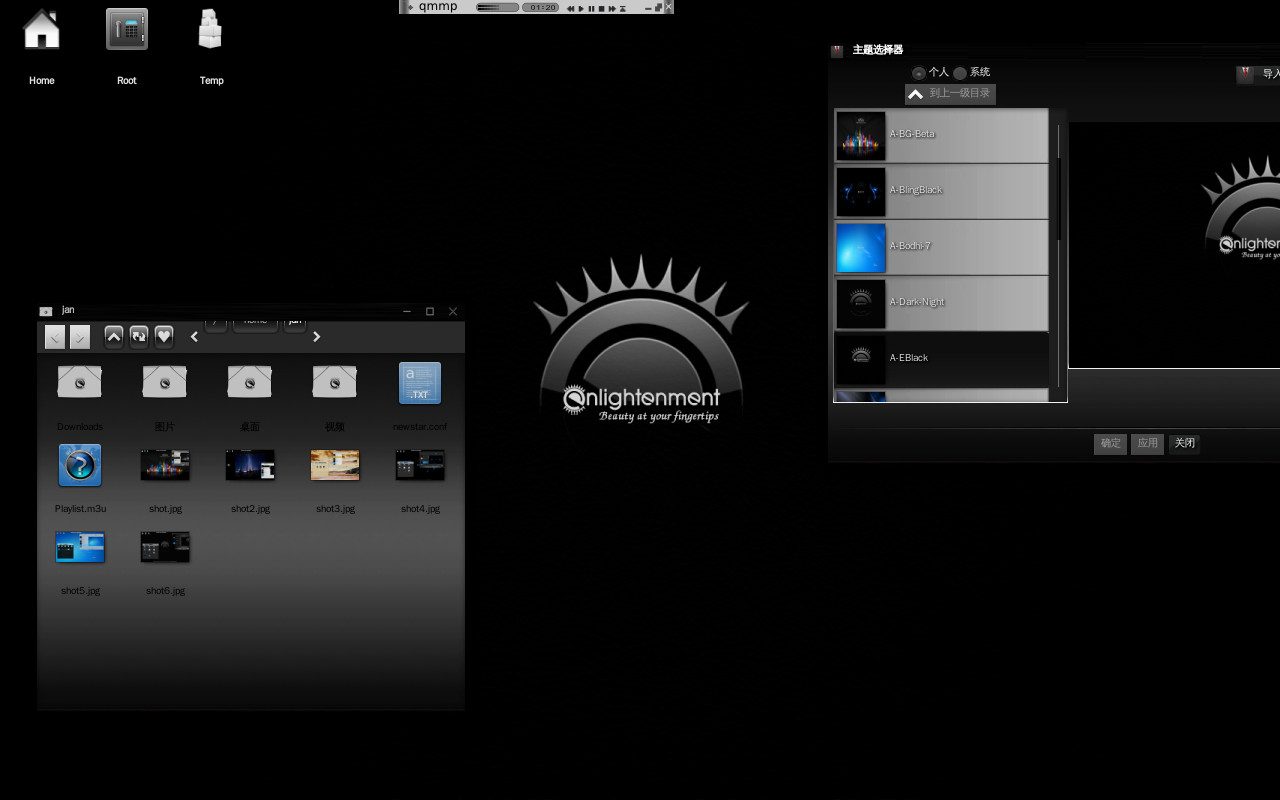Click 确定 OK button in theme selector
This screenshot has width=1280, height=800.
(x=1110, y=443)
